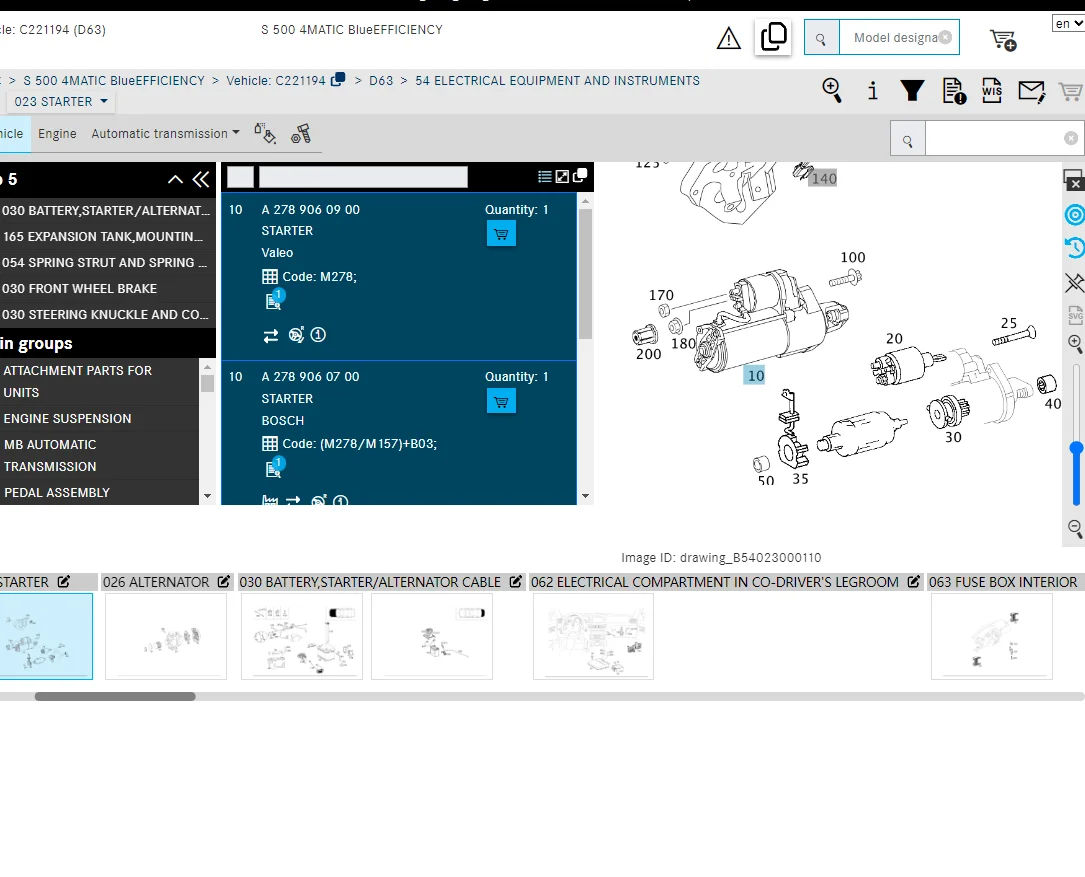This screenshot has height=877, width=1085.
Task: Click the paint-bucket icon beside Automatic transmission
Action: [265, 133]
